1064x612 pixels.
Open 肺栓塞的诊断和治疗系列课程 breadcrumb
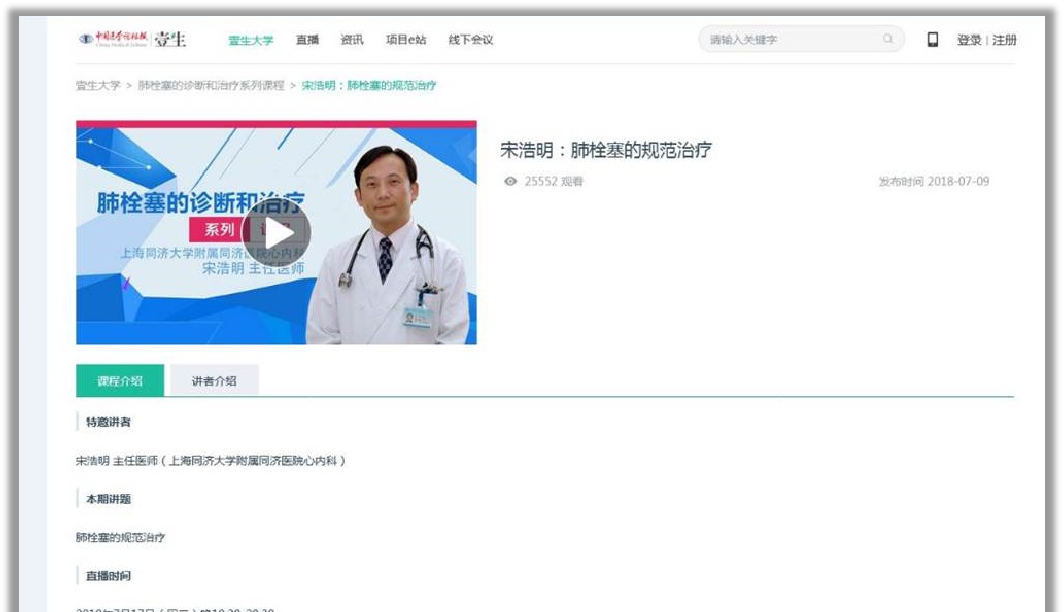pyautogui.click(x=211, y=85)
